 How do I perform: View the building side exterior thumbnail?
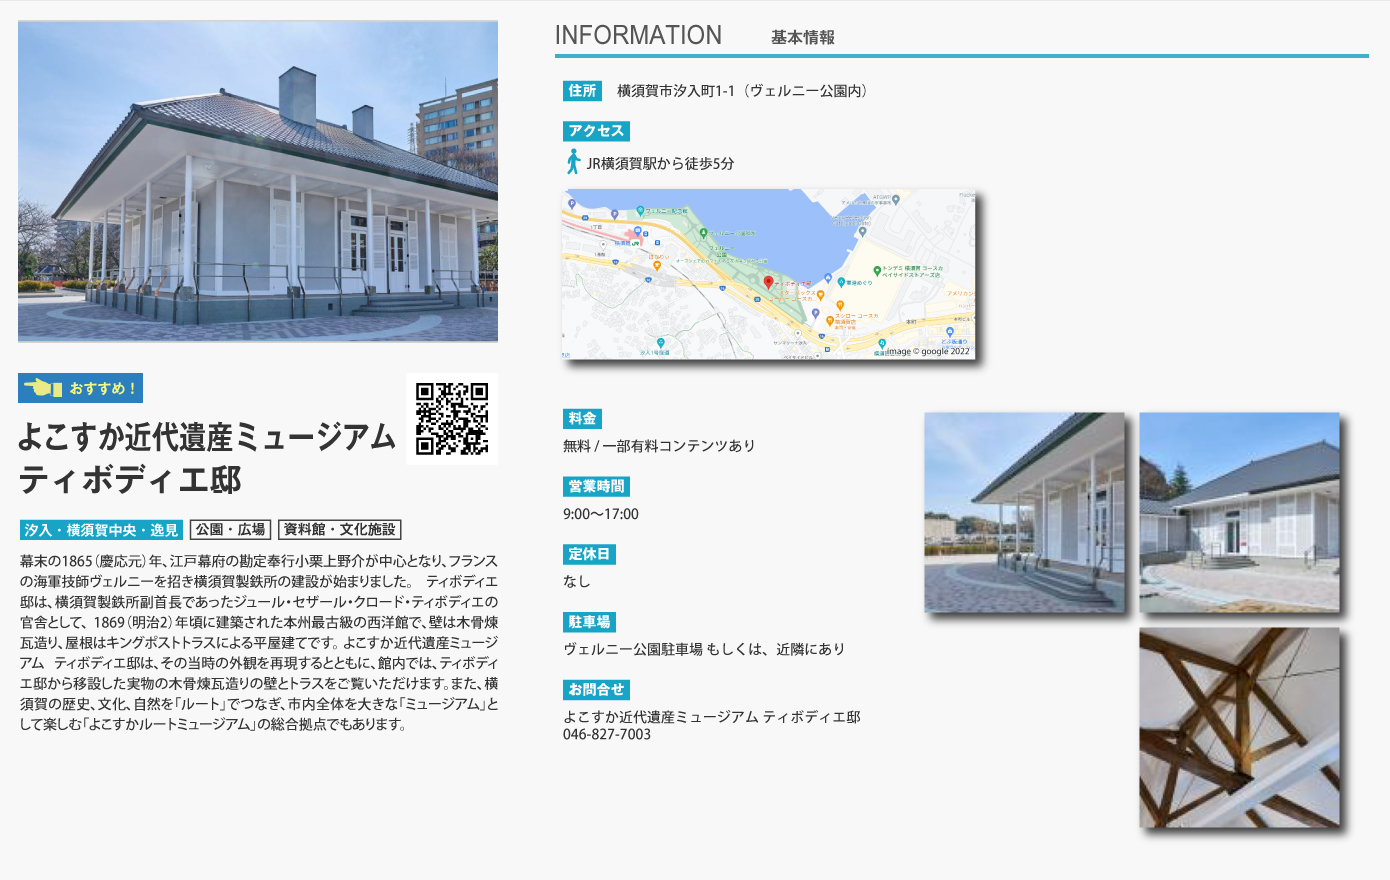(x=1239, y=512)
